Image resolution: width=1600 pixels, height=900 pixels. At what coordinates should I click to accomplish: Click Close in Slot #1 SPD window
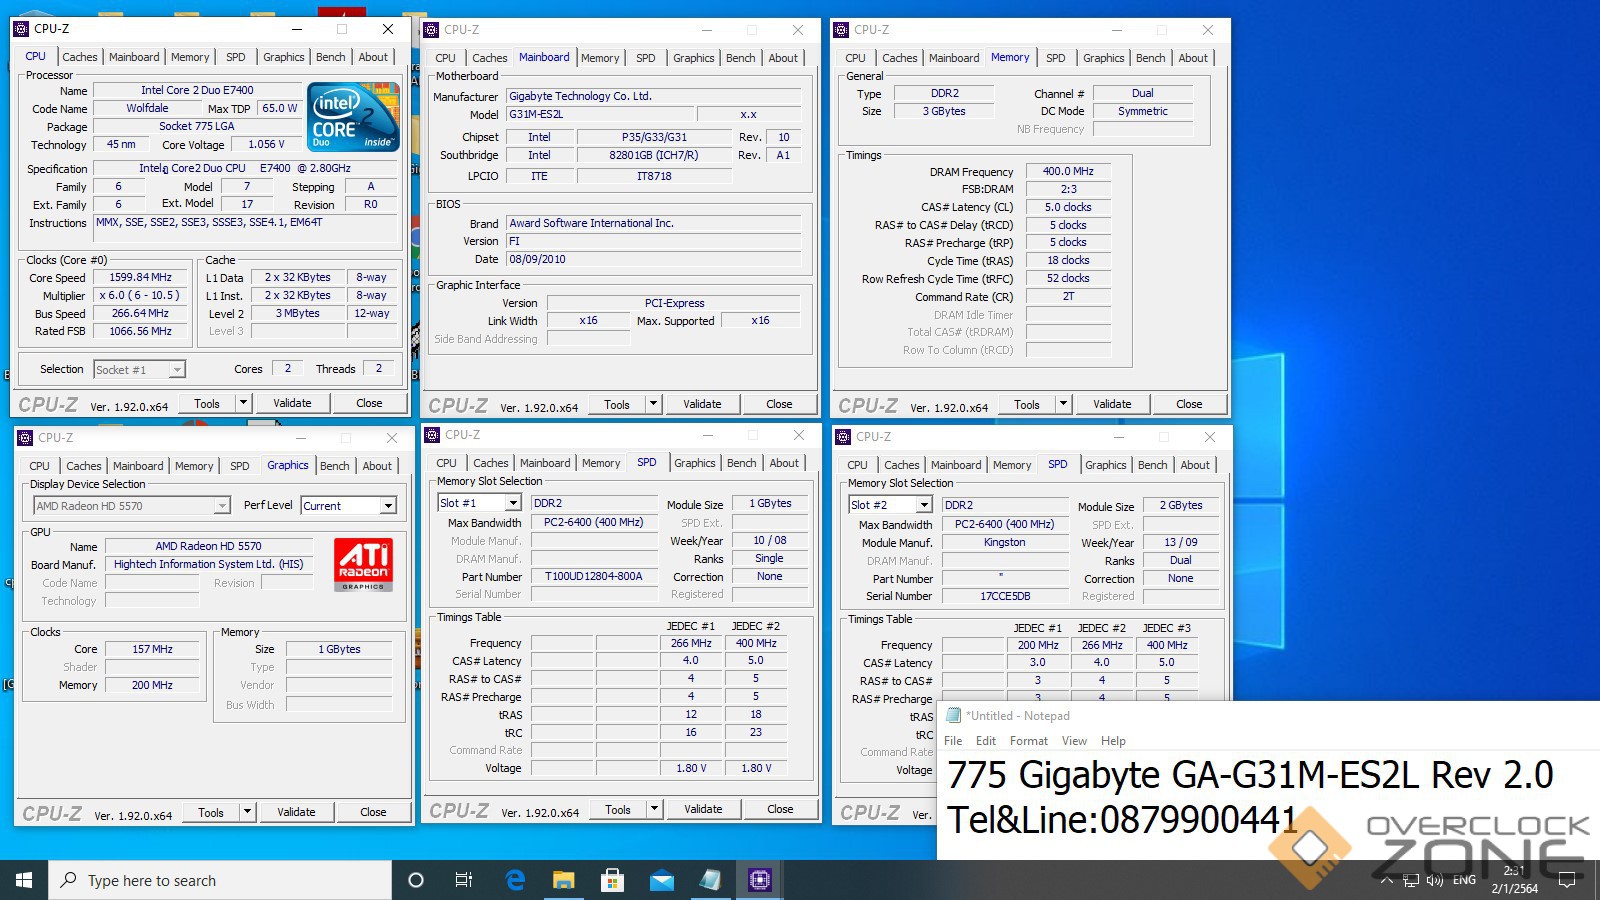click(780, 809)
